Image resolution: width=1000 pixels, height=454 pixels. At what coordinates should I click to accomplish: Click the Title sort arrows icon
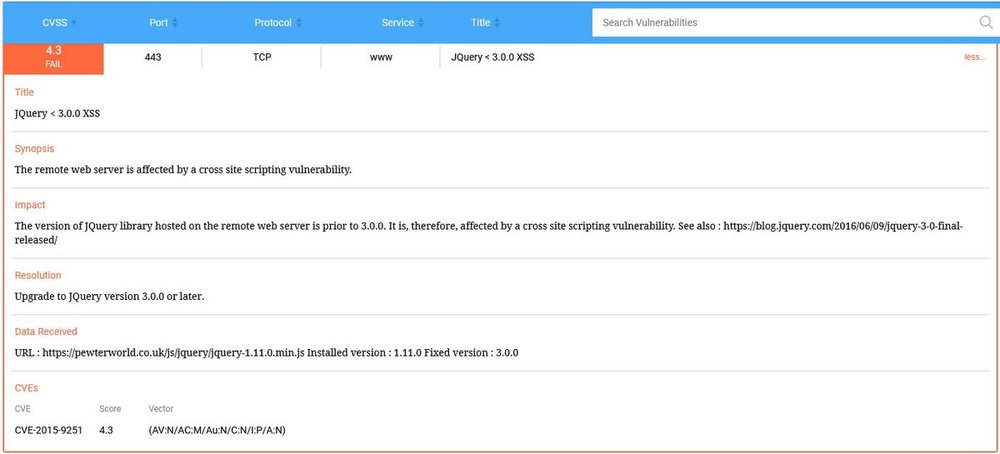tap(499, 23)
